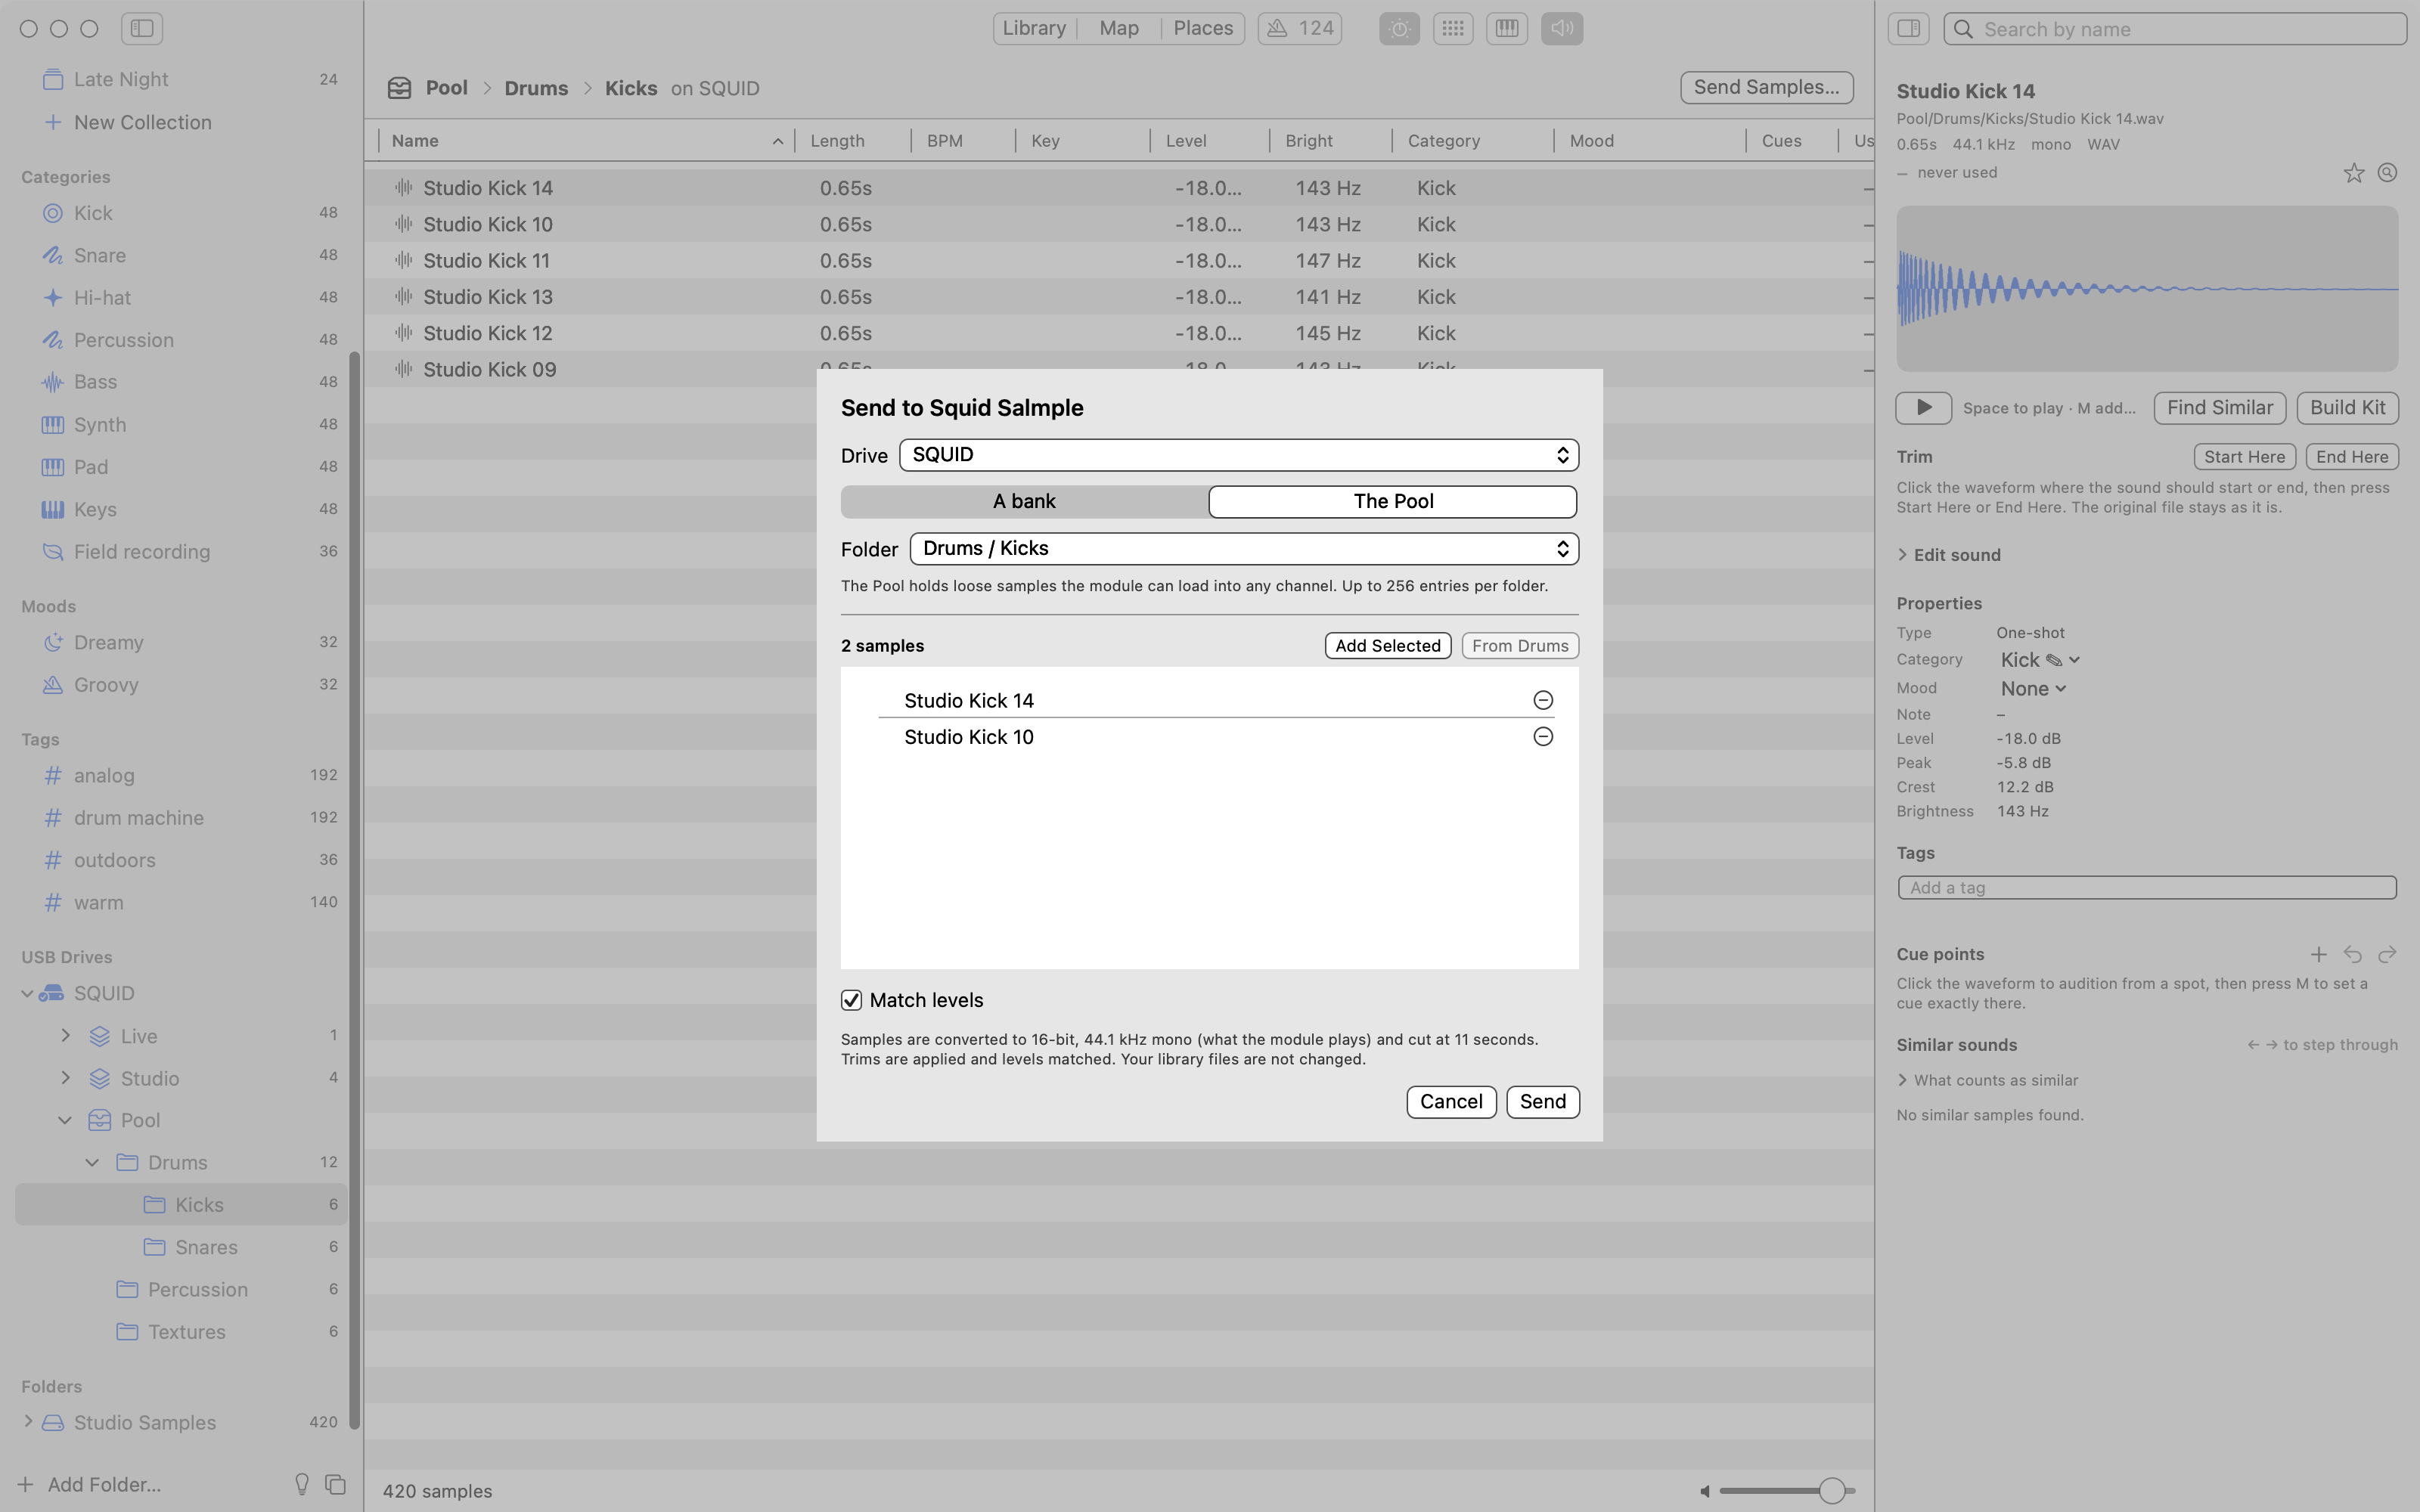The image size is (2420, 1512).
Task: Click the waveform preview of Studio Kick 14
Action: click(x=2147, y=289)
